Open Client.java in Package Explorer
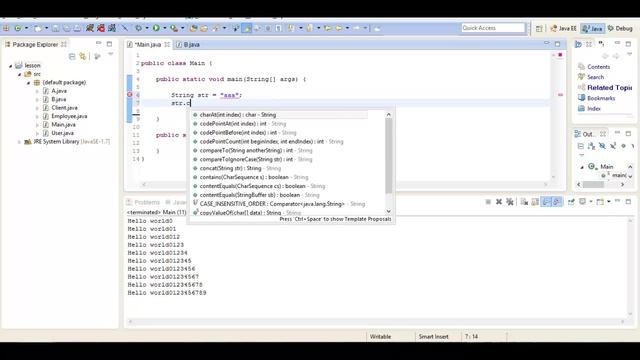The image size is (640, 360). pos(64,108)
